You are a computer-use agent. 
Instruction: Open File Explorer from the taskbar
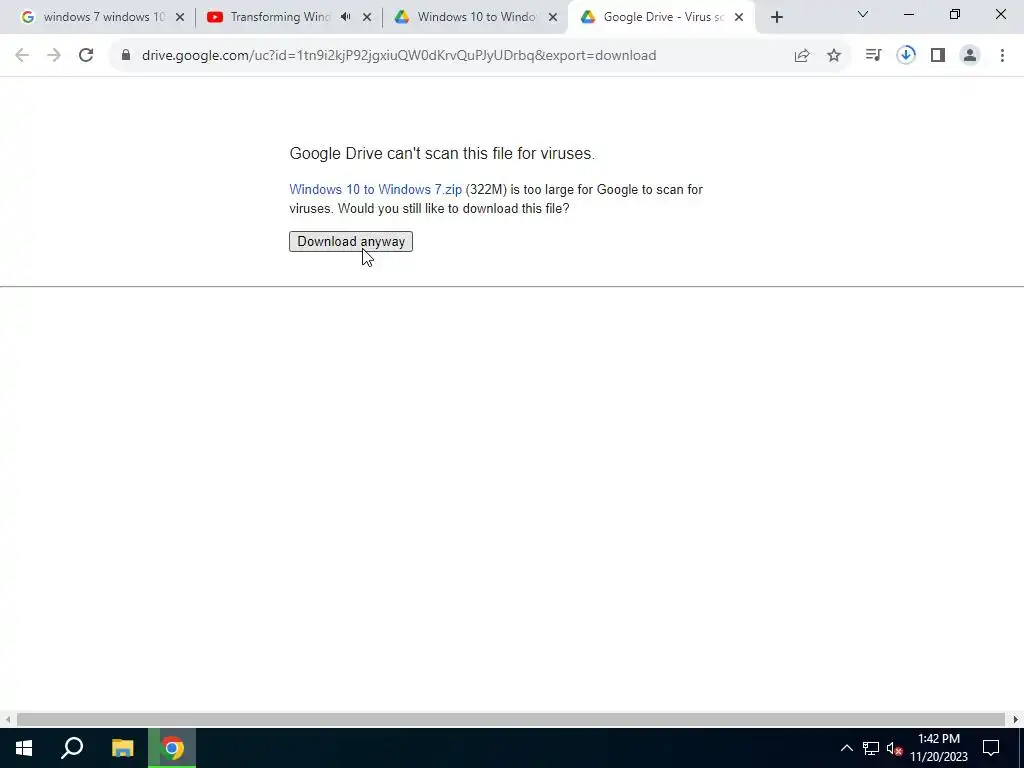(x=122, y=748)
